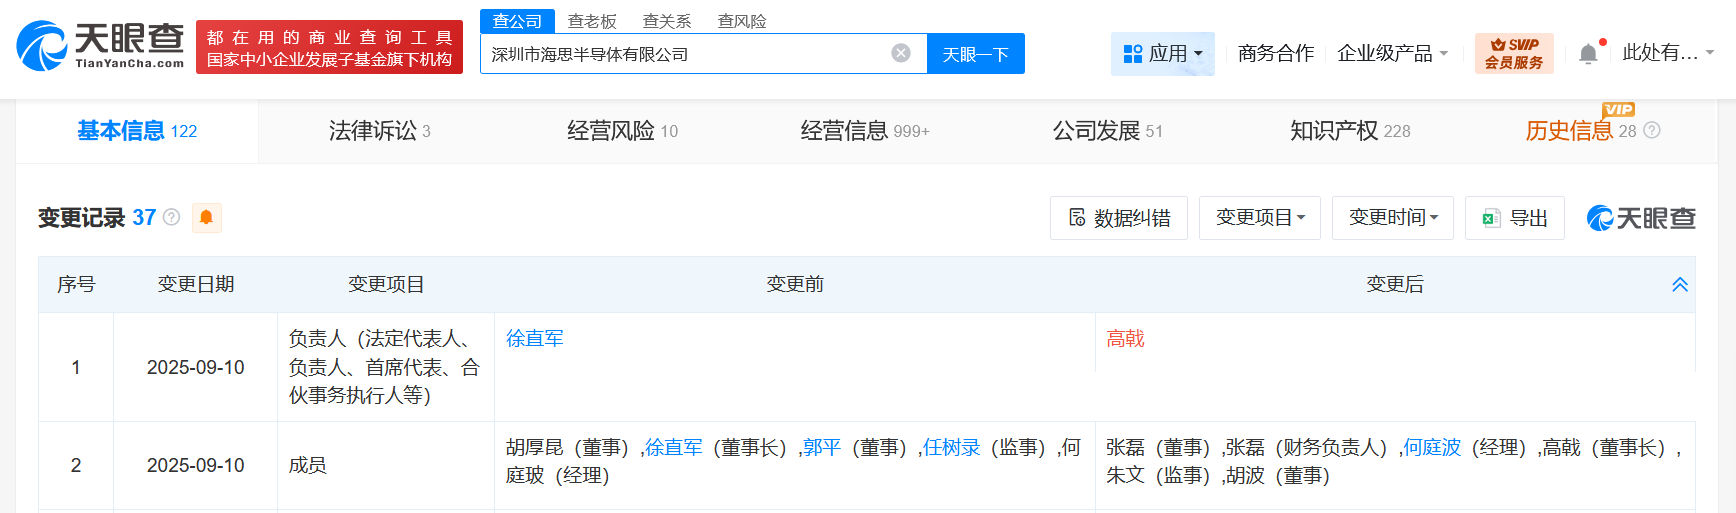Viewport: 1736px width, 513px height.
Task: Open 任树录 link in row 2
Action: tap(951, 448)
